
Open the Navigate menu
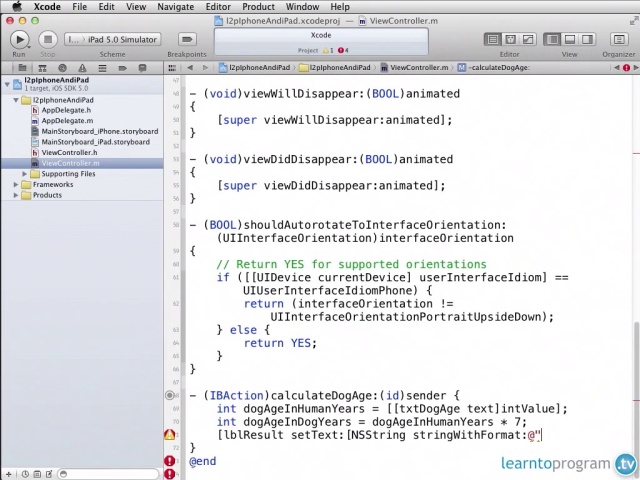tap(176, 7)
